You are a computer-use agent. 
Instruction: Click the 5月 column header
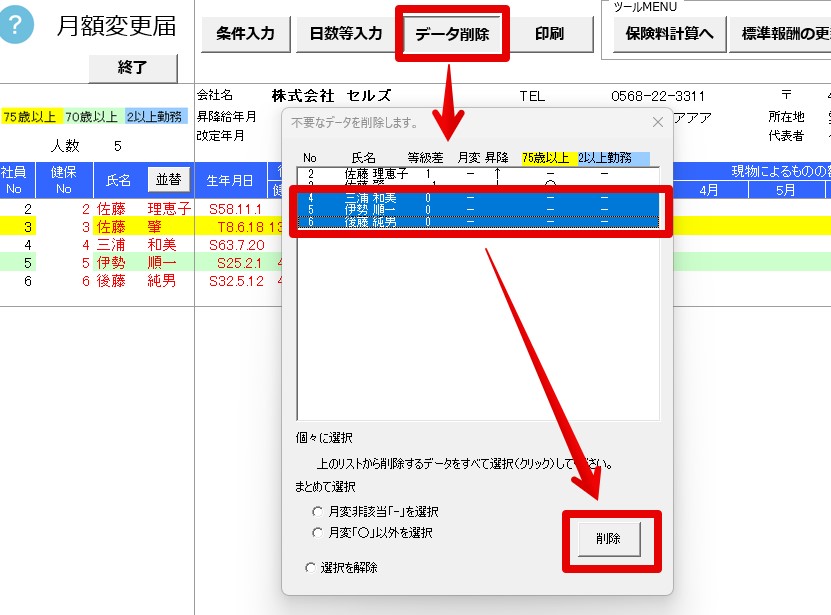click(x=785, y=190)
